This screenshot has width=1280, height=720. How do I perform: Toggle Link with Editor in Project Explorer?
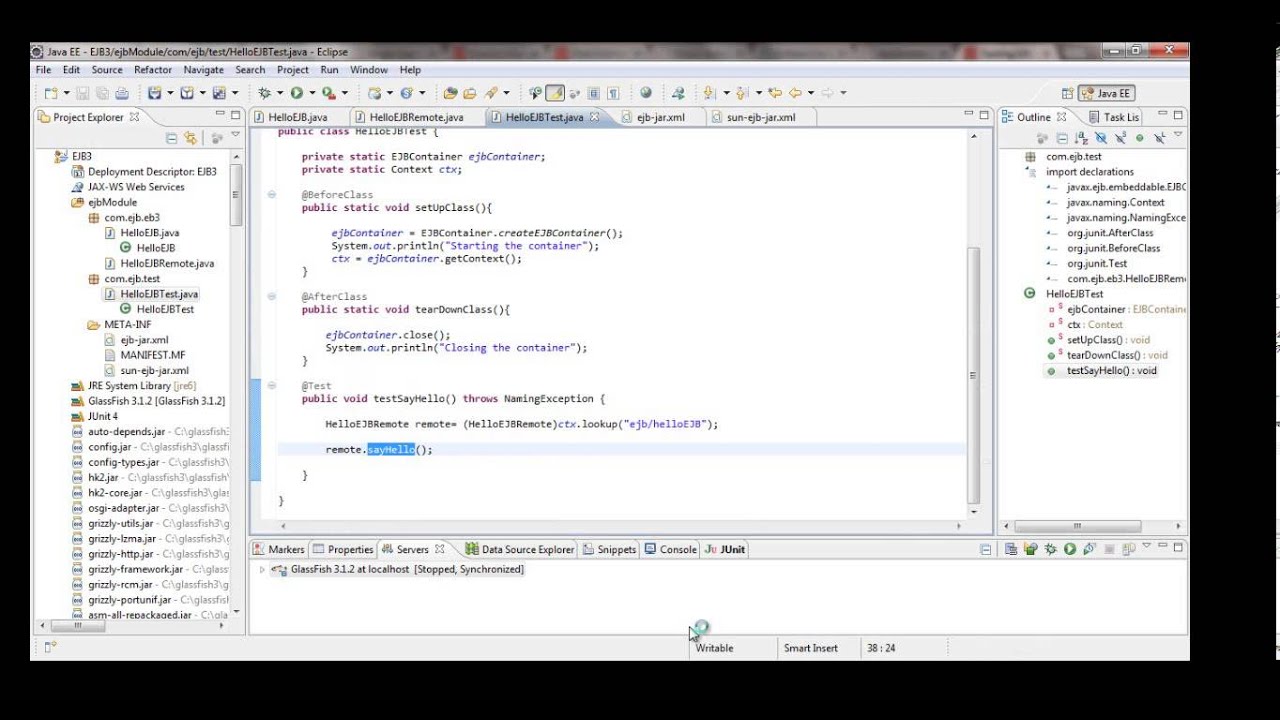point(190,138)
